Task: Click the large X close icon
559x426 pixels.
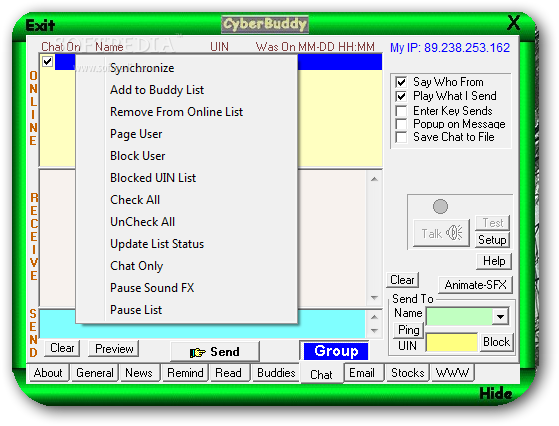Action: (513, 23)
